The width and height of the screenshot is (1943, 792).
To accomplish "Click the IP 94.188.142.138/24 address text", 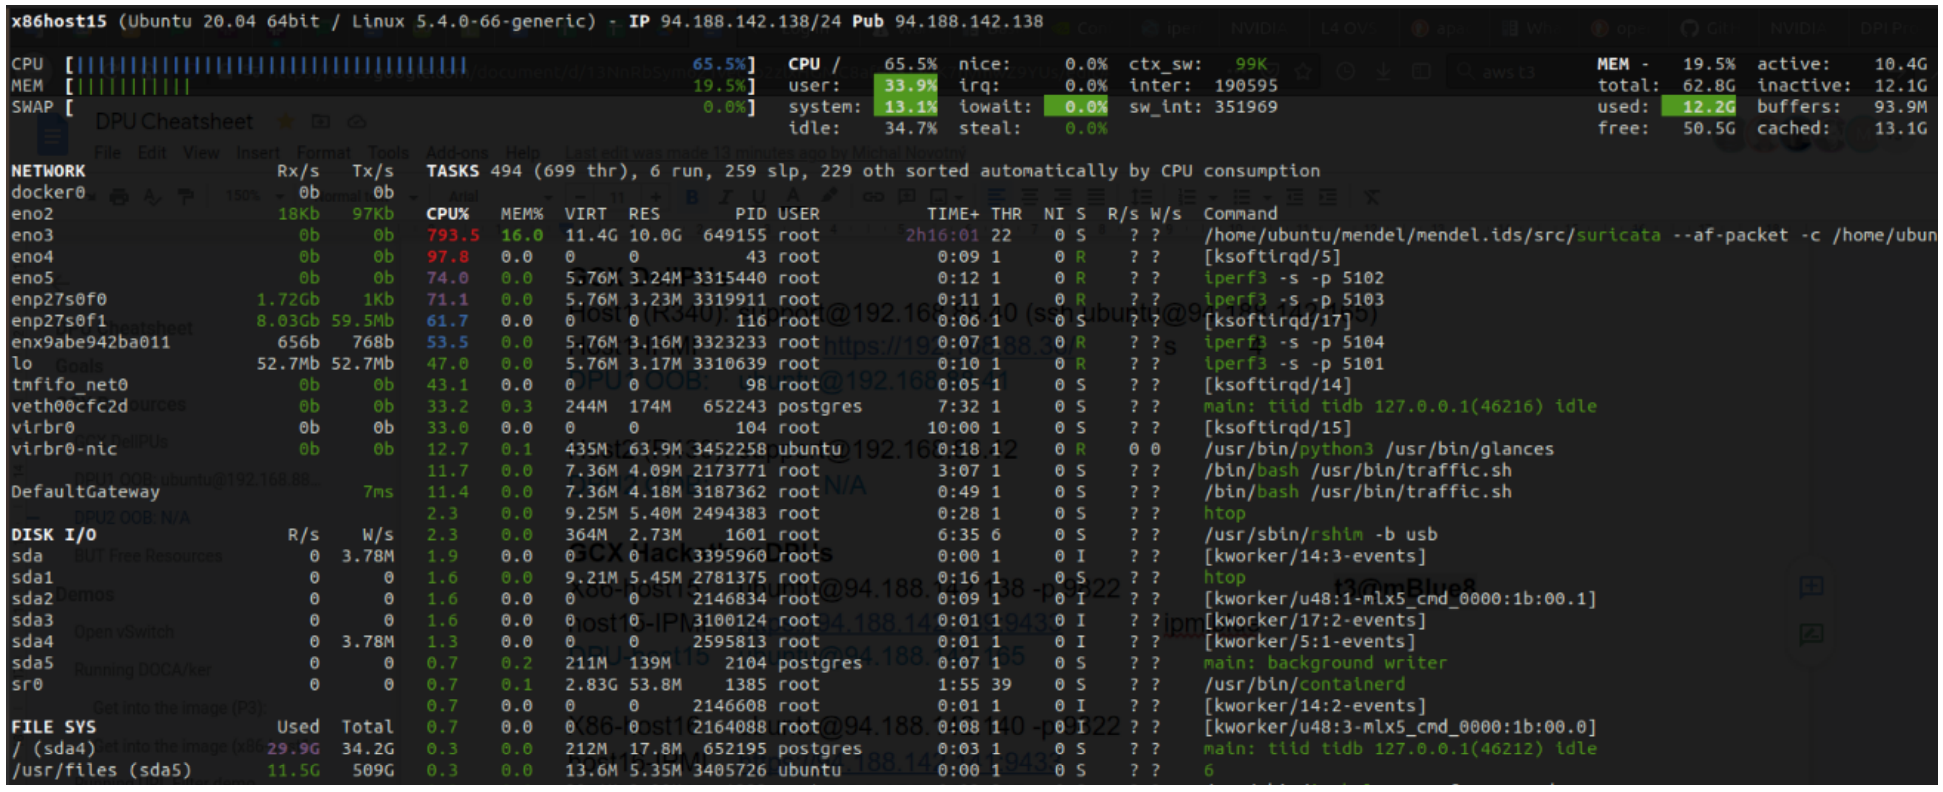I will (x=735, y=21).
